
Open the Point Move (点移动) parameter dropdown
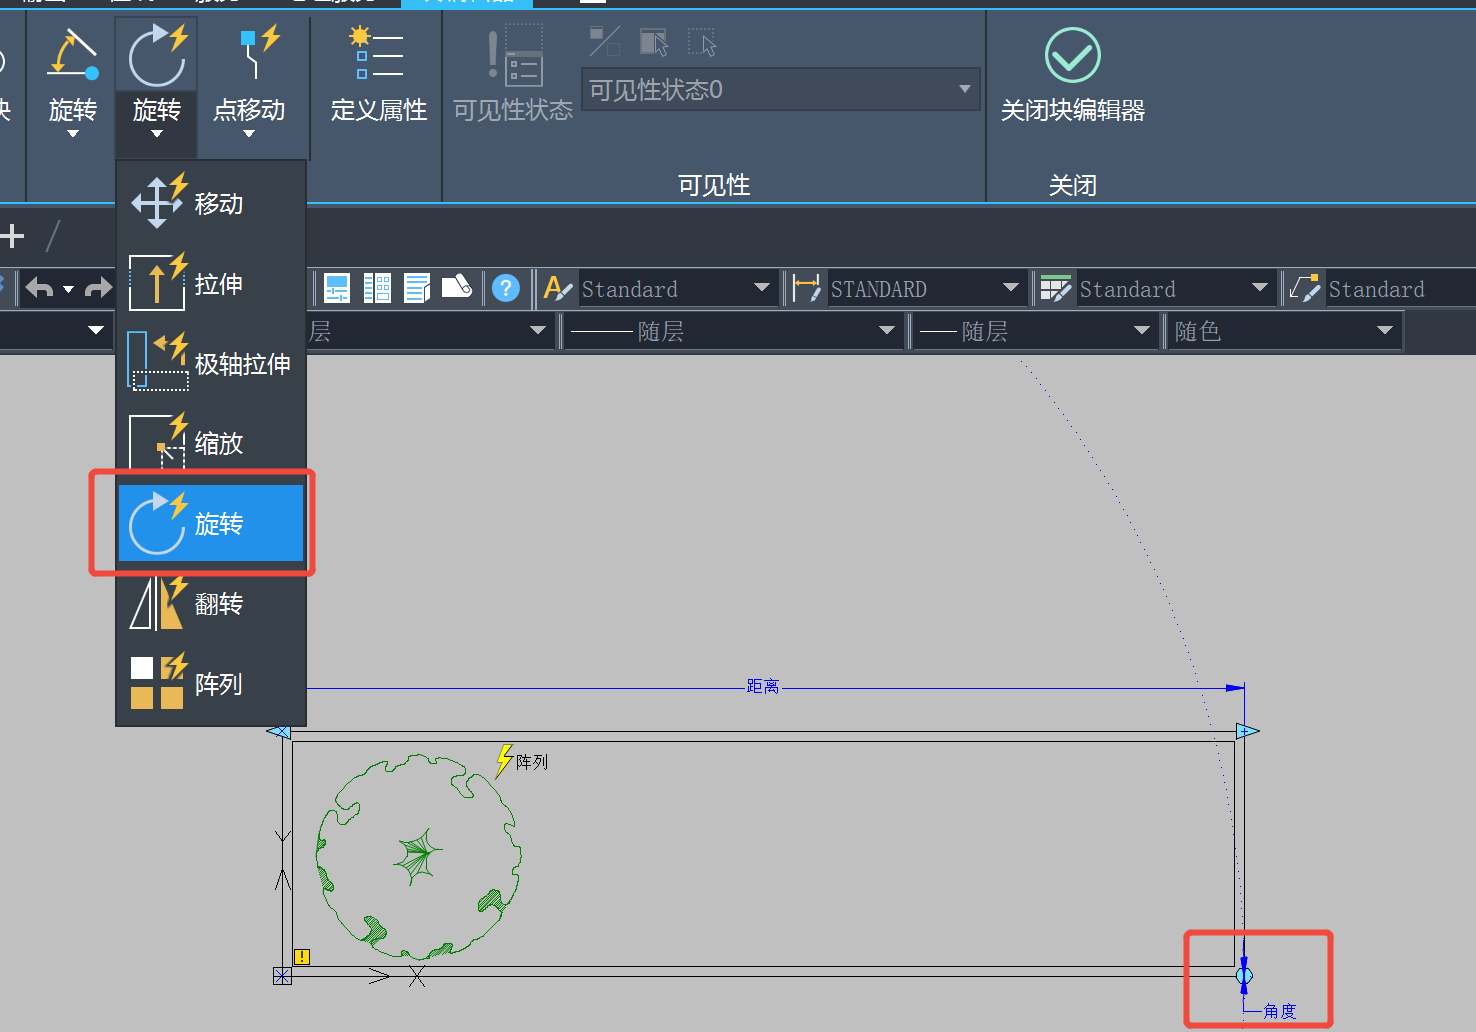[249, 133]
